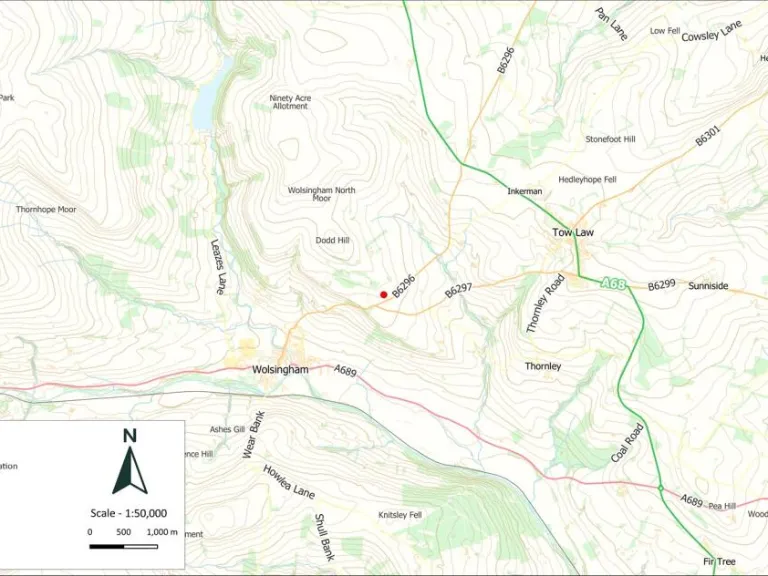Click the red site location marker
Viewport: 768px width, 576px height.
(x=383, y=294)
